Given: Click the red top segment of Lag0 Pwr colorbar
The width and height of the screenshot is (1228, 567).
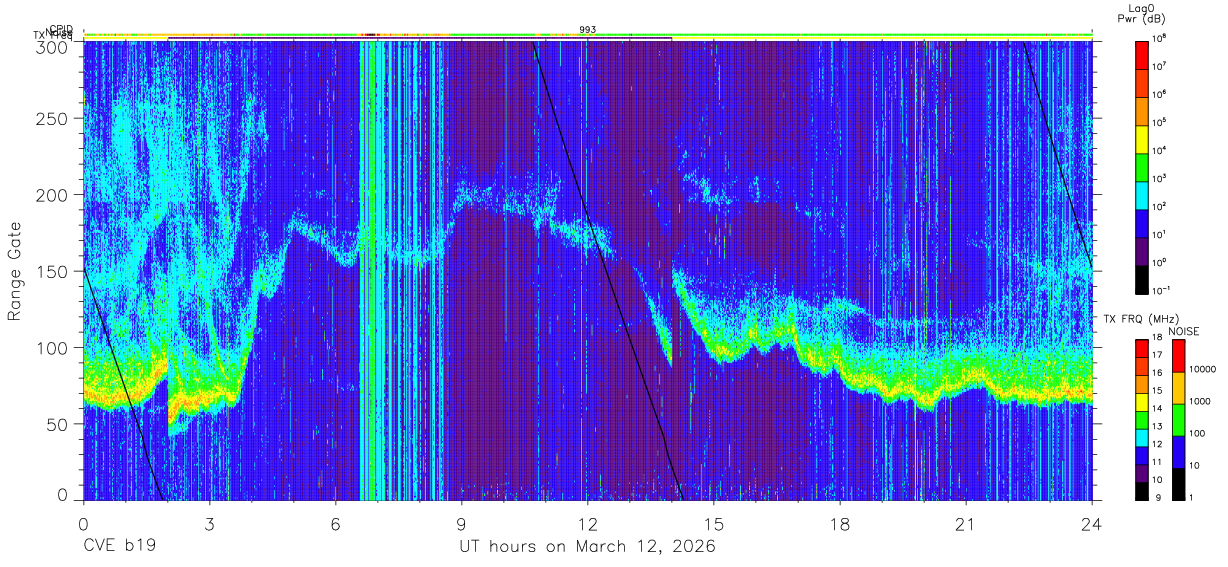Looking at the screenshot, I should (x=1142, y=53).
